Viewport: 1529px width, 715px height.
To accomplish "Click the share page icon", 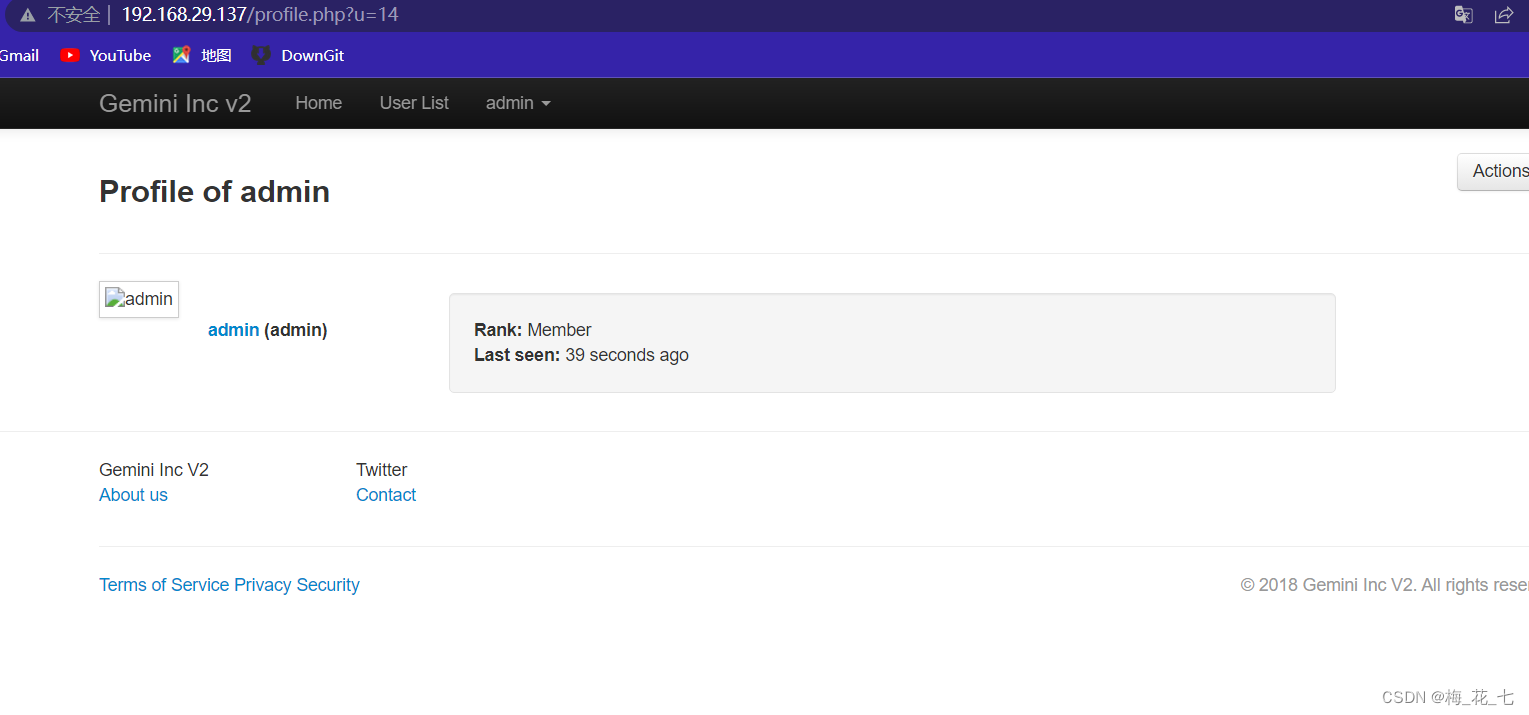I will tap(1503, 15).
